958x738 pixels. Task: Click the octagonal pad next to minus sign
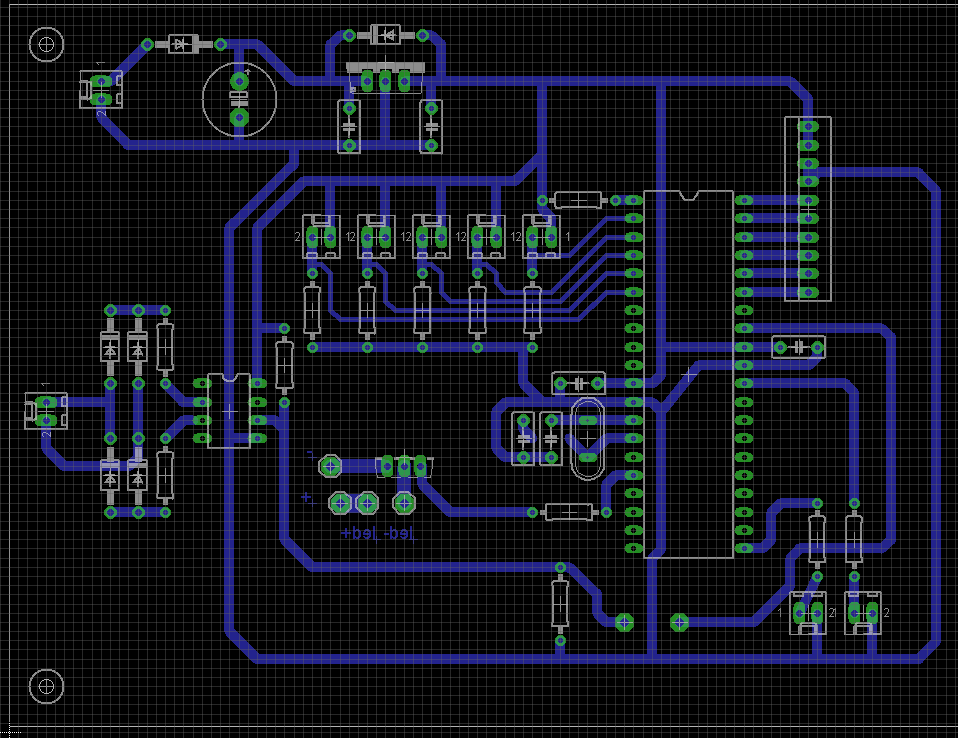[x=329, y=465]
